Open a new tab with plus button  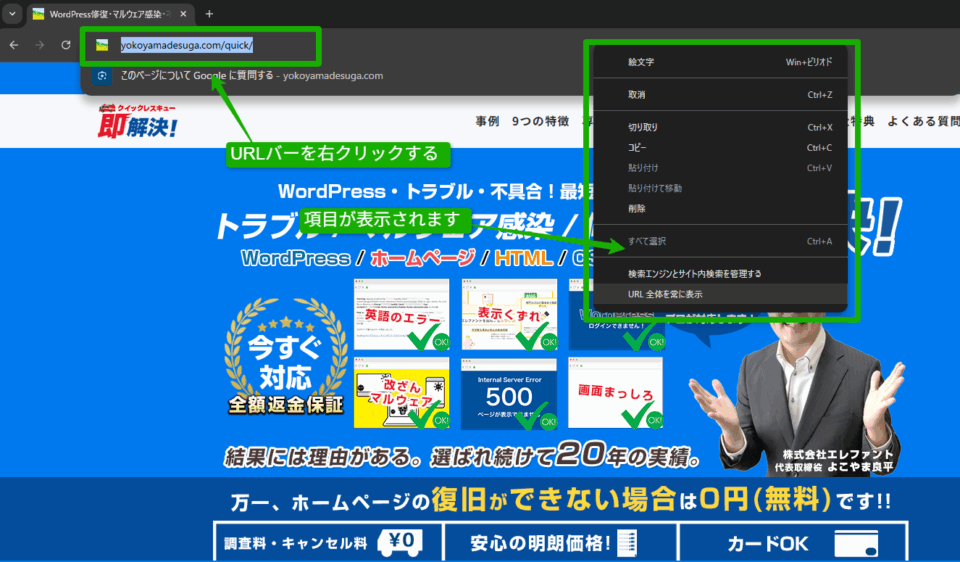[209, 13]
